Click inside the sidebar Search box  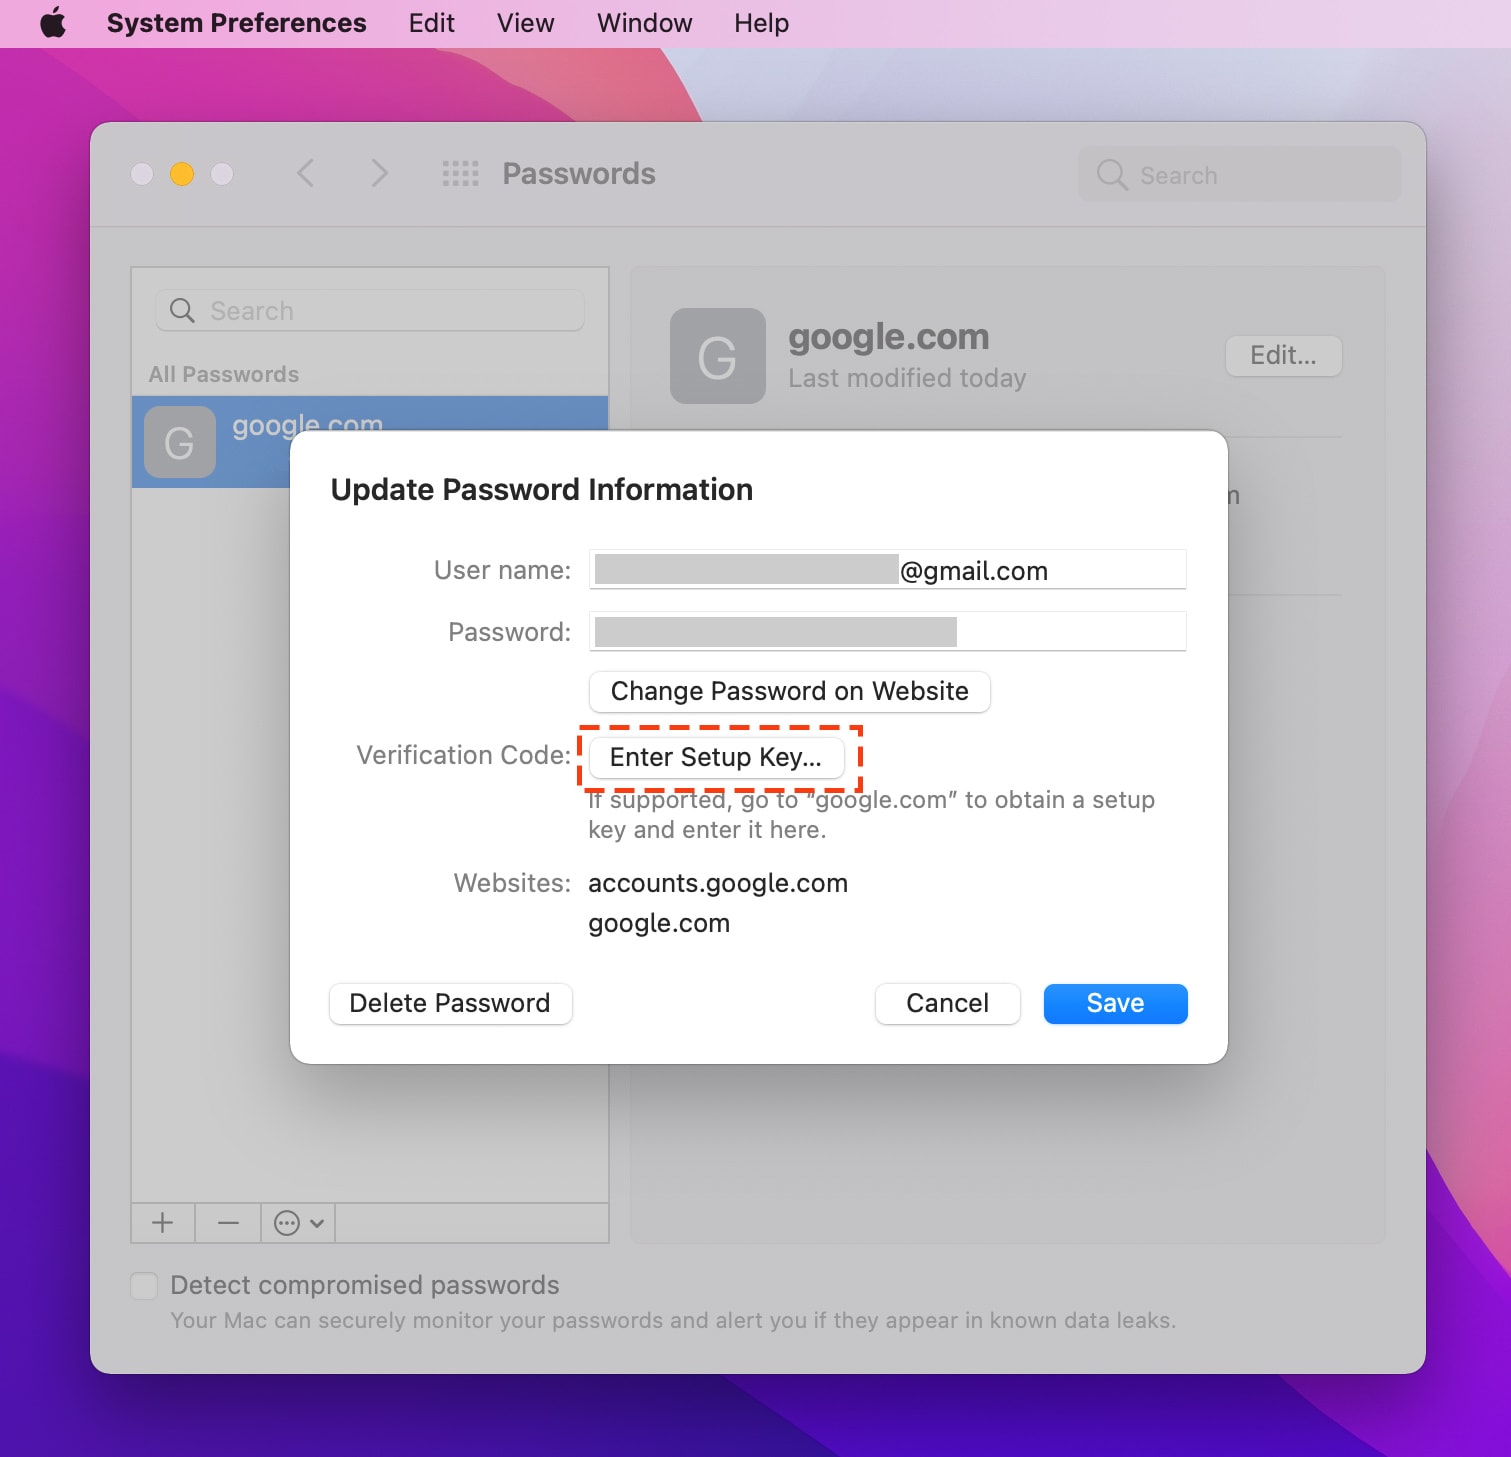tap(368, 310)
